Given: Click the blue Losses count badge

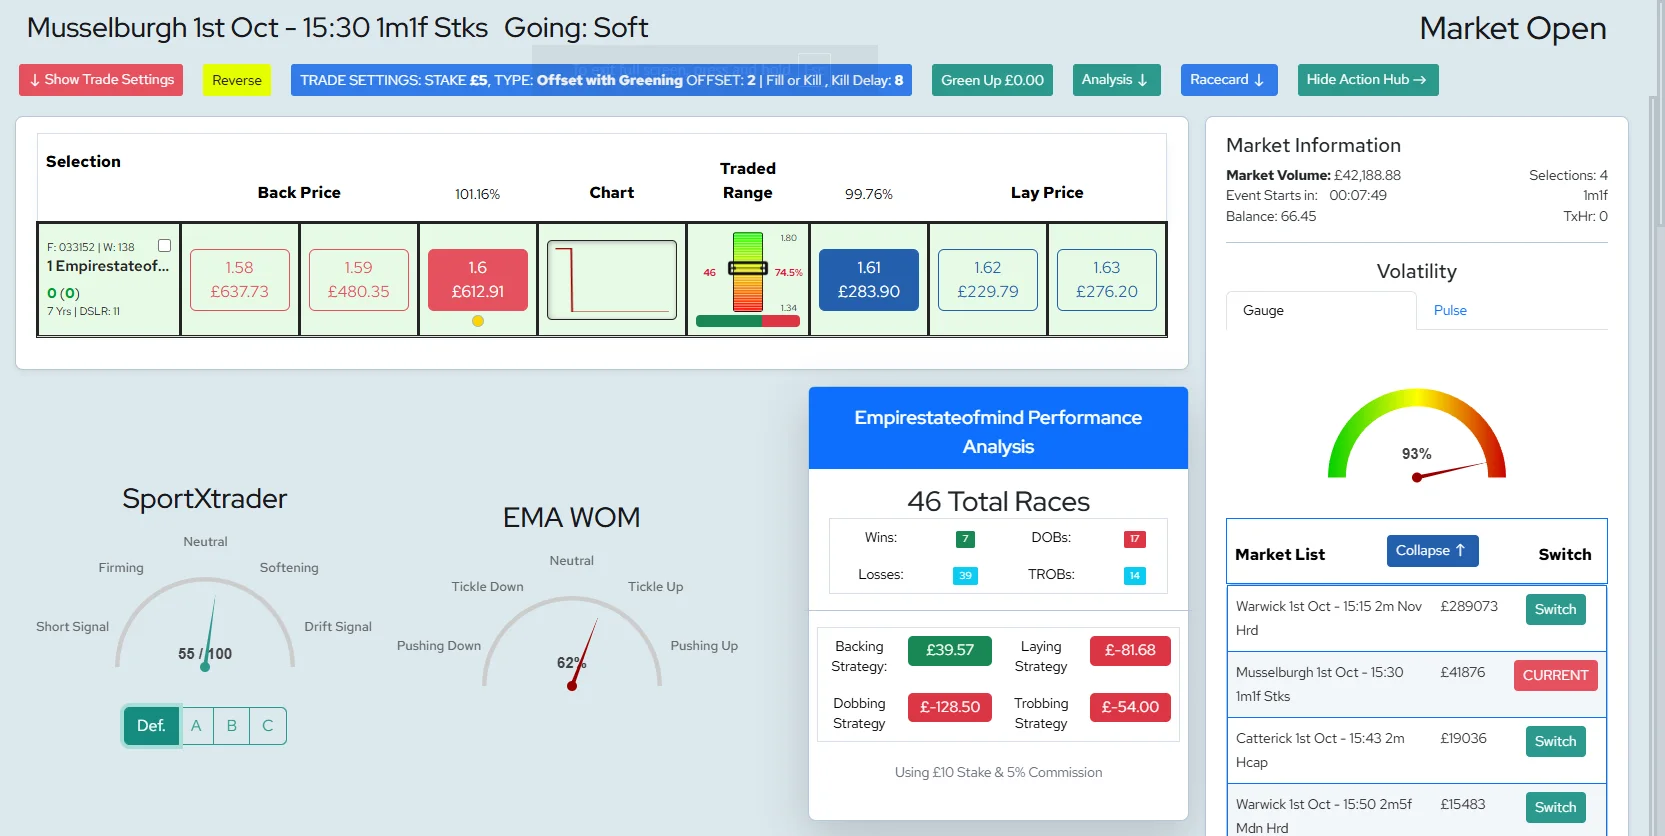Looking at the screenshot, I should pyautogui.click(x=965, y=575).
